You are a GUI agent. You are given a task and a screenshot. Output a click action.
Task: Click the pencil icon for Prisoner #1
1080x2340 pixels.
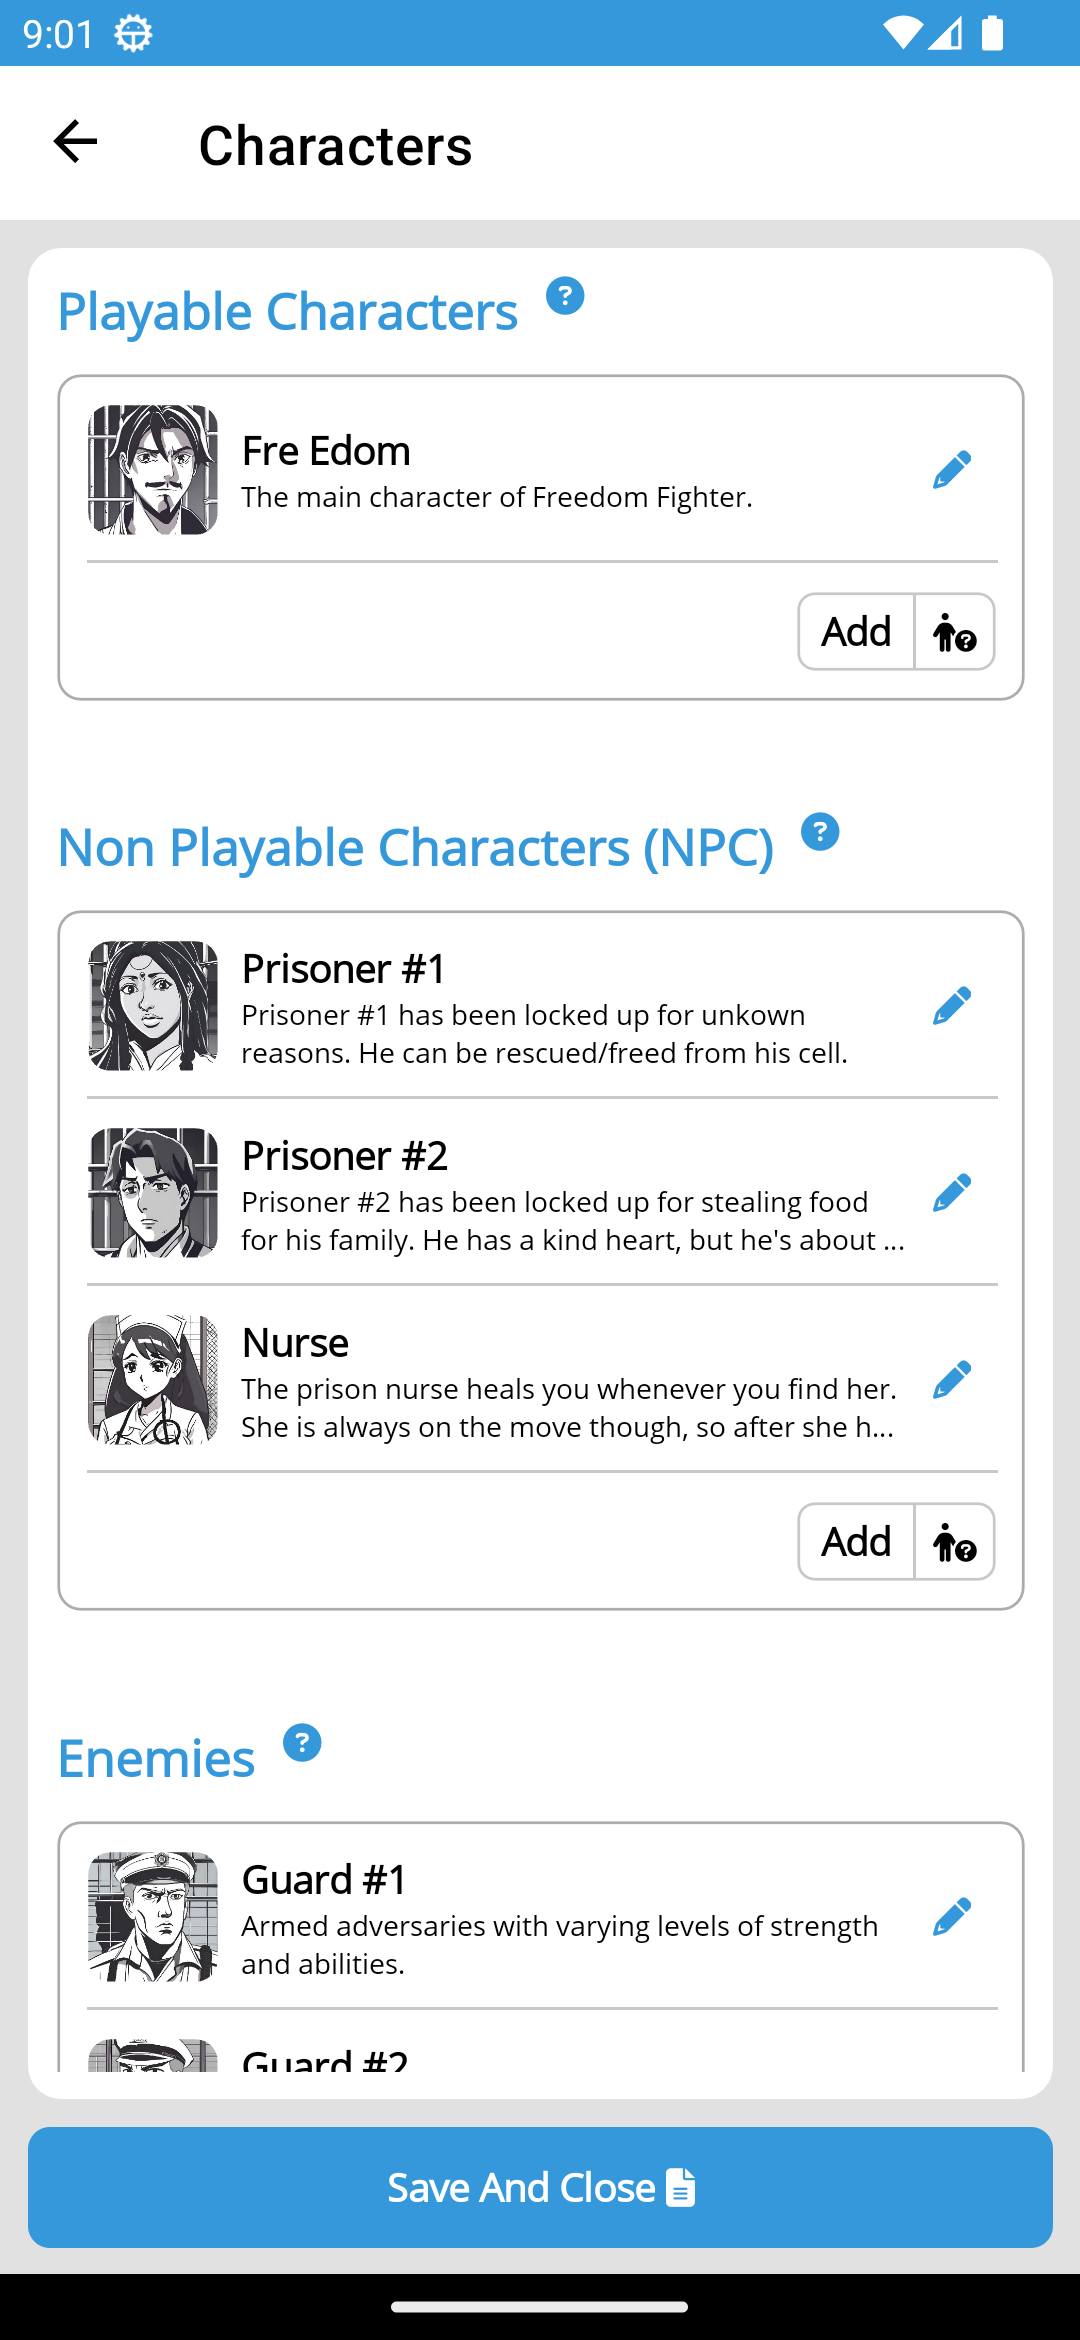tap(952, 1005)
